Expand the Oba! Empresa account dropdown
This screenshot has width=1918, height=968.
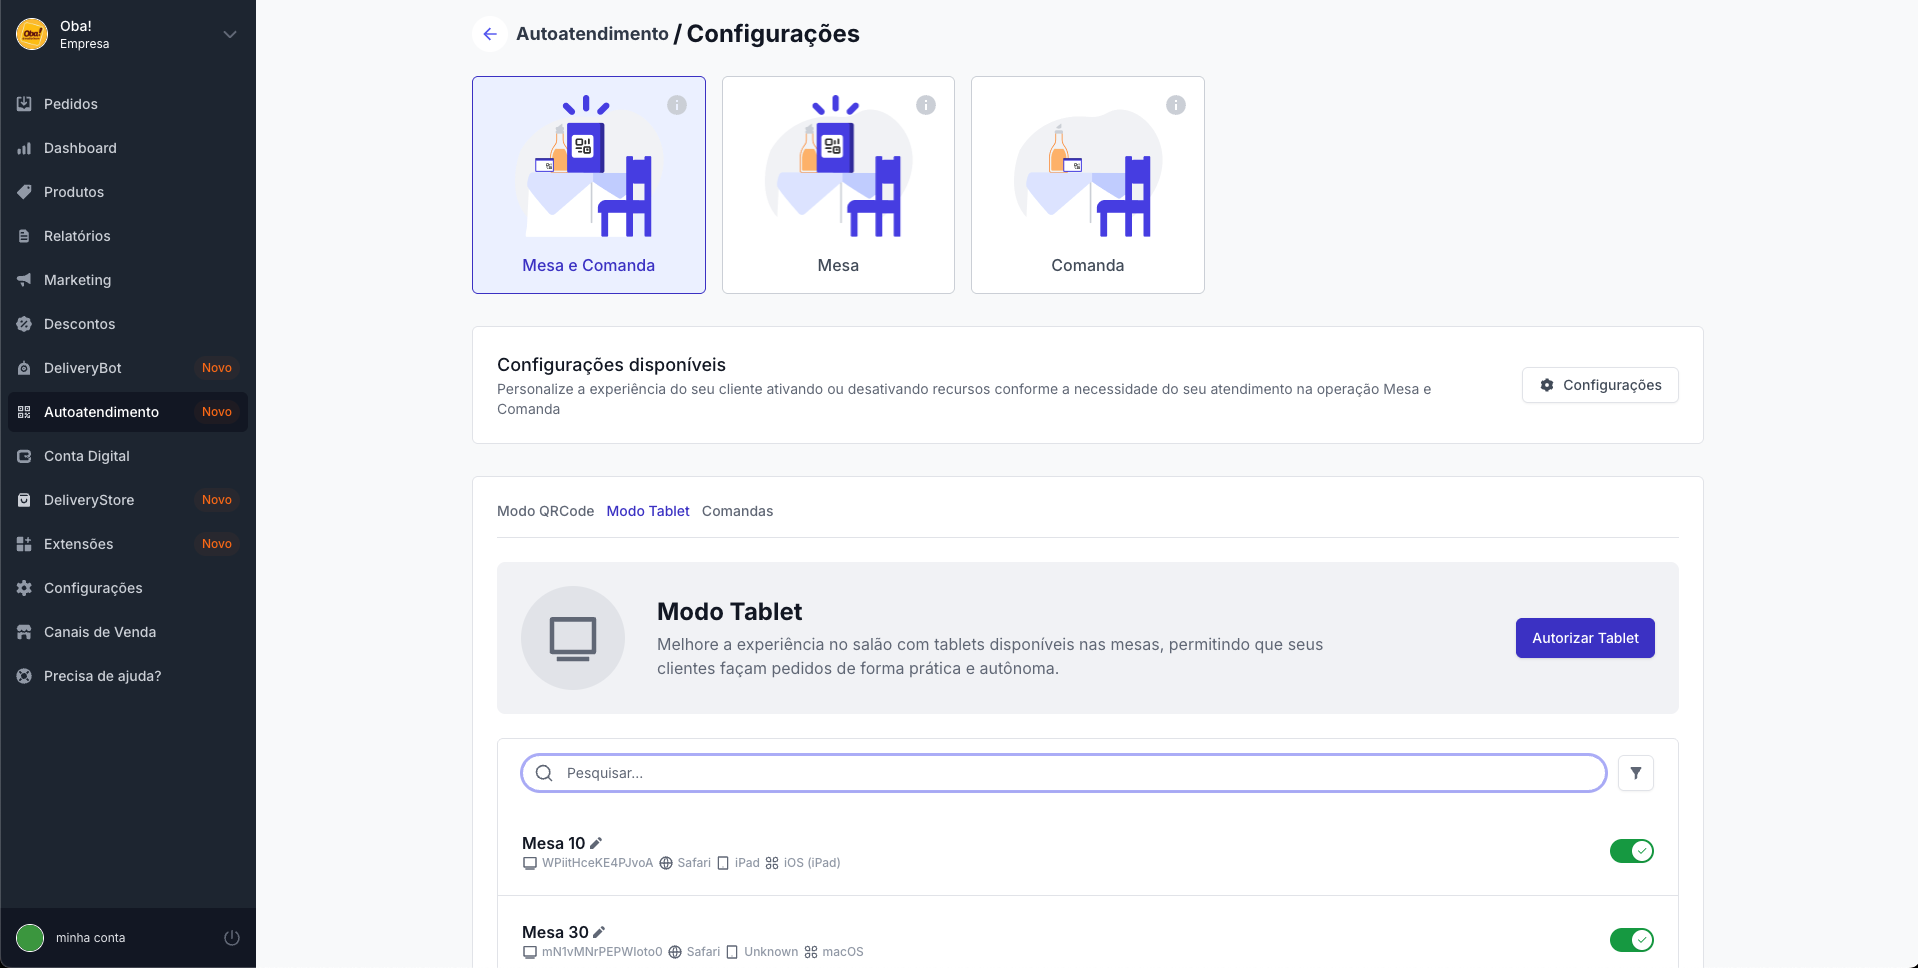pos(230,34)
